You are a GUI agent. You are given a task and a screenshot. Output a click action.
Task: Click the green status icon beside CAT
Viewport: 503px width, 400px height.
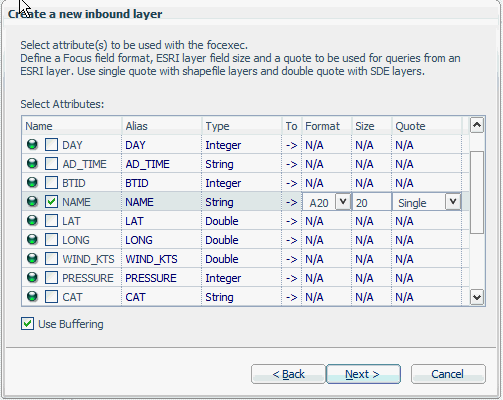point(32,297)
